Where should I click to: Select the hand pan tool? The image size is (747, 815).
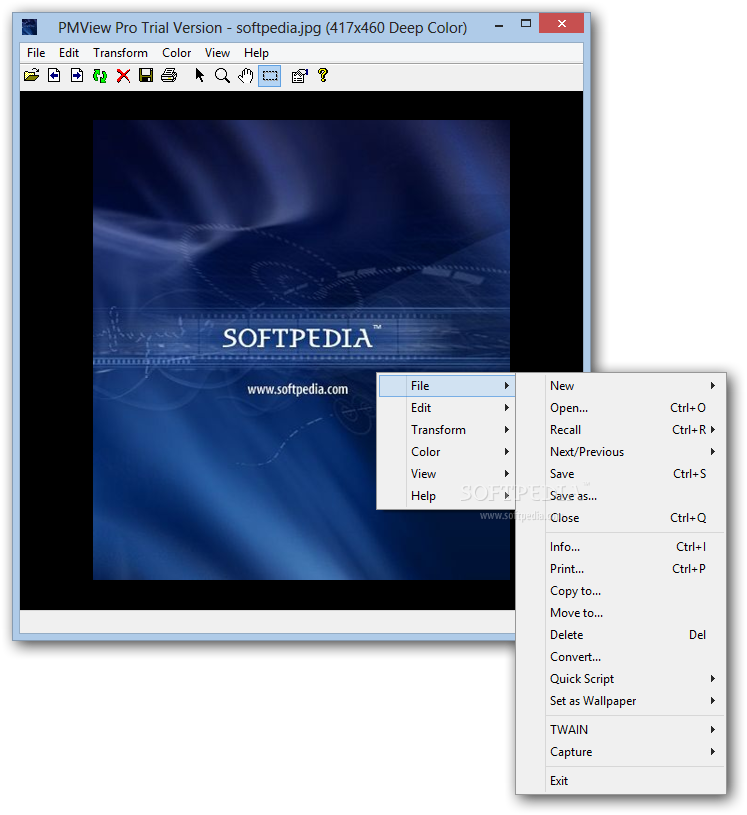tap(245, 76)
